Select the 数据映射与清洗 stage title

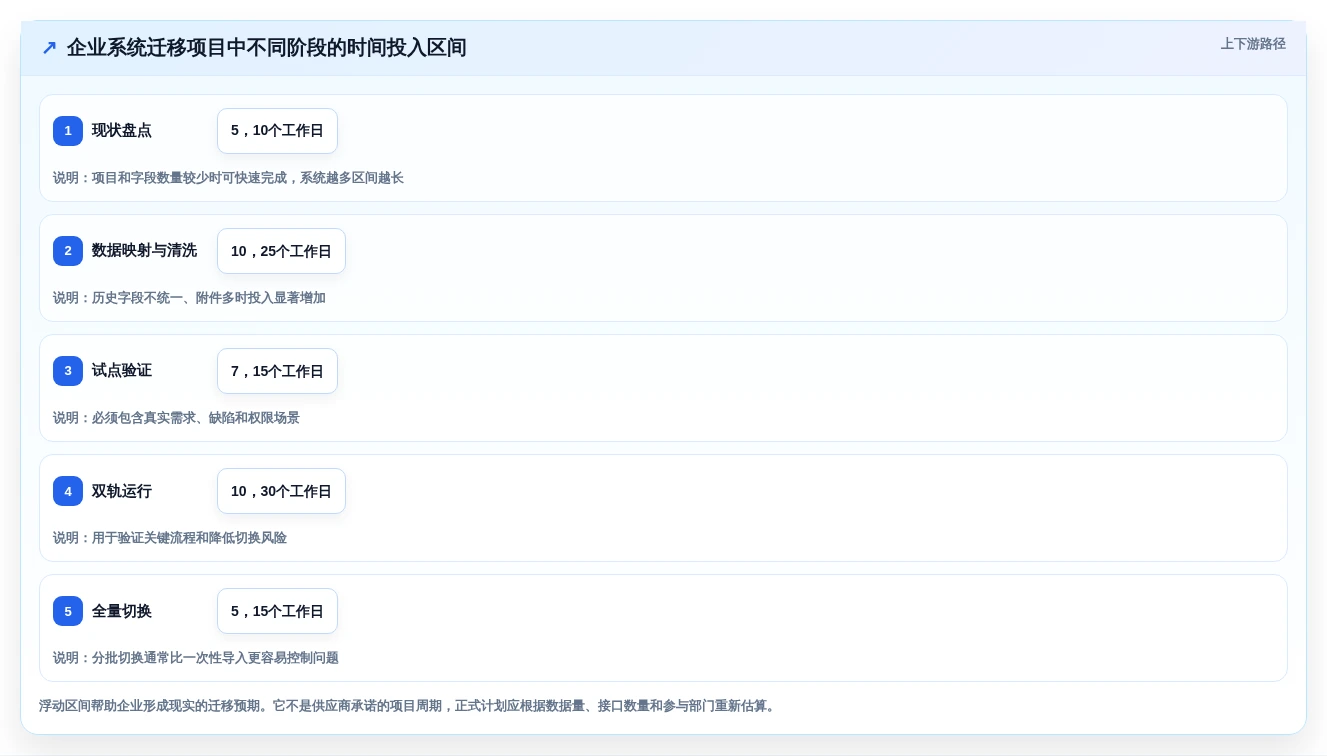[x=144, y=251]
